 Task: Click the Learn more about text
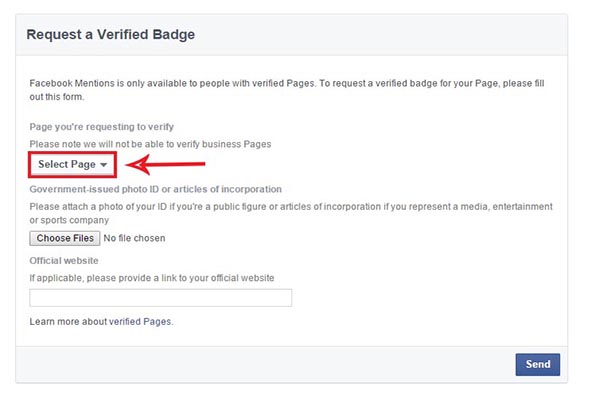[x=68, y=322]
